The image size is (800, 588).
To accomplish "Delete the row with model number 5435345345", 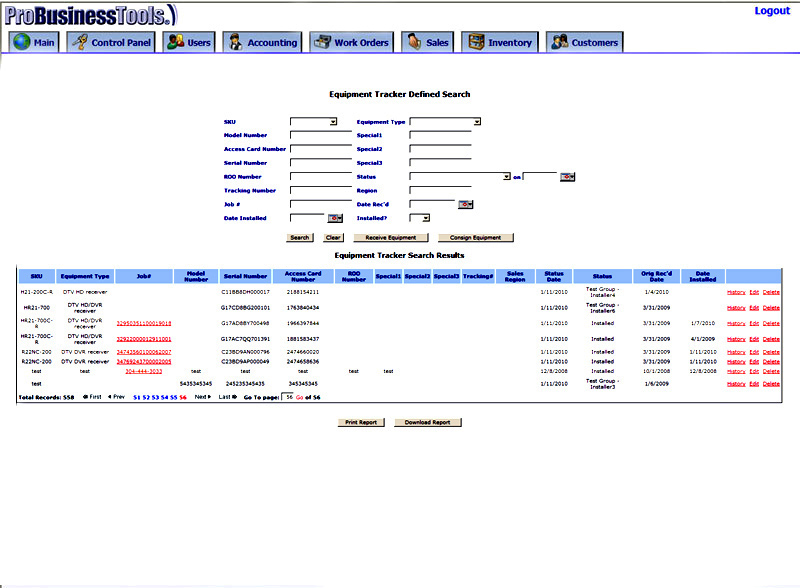I will point(771,383).
